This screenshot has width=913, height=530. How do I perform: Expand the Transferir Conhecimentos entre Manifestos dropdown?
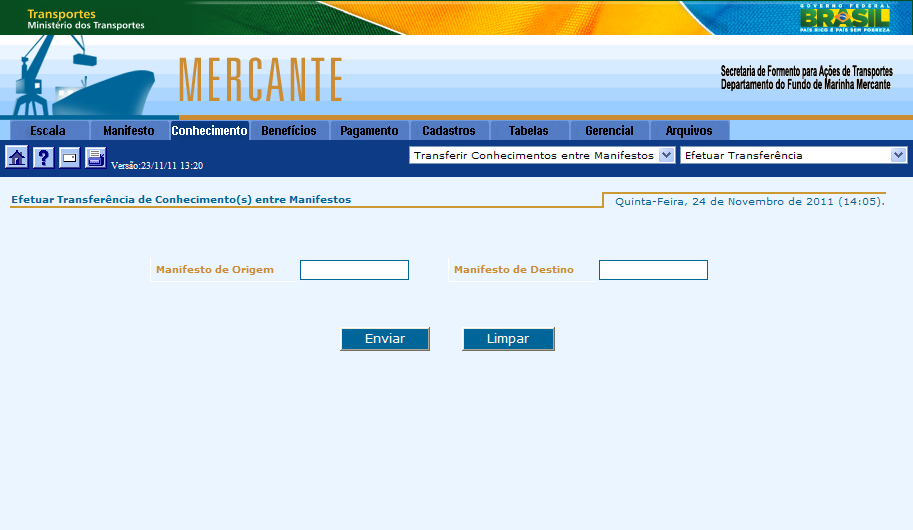click(542, 156)
